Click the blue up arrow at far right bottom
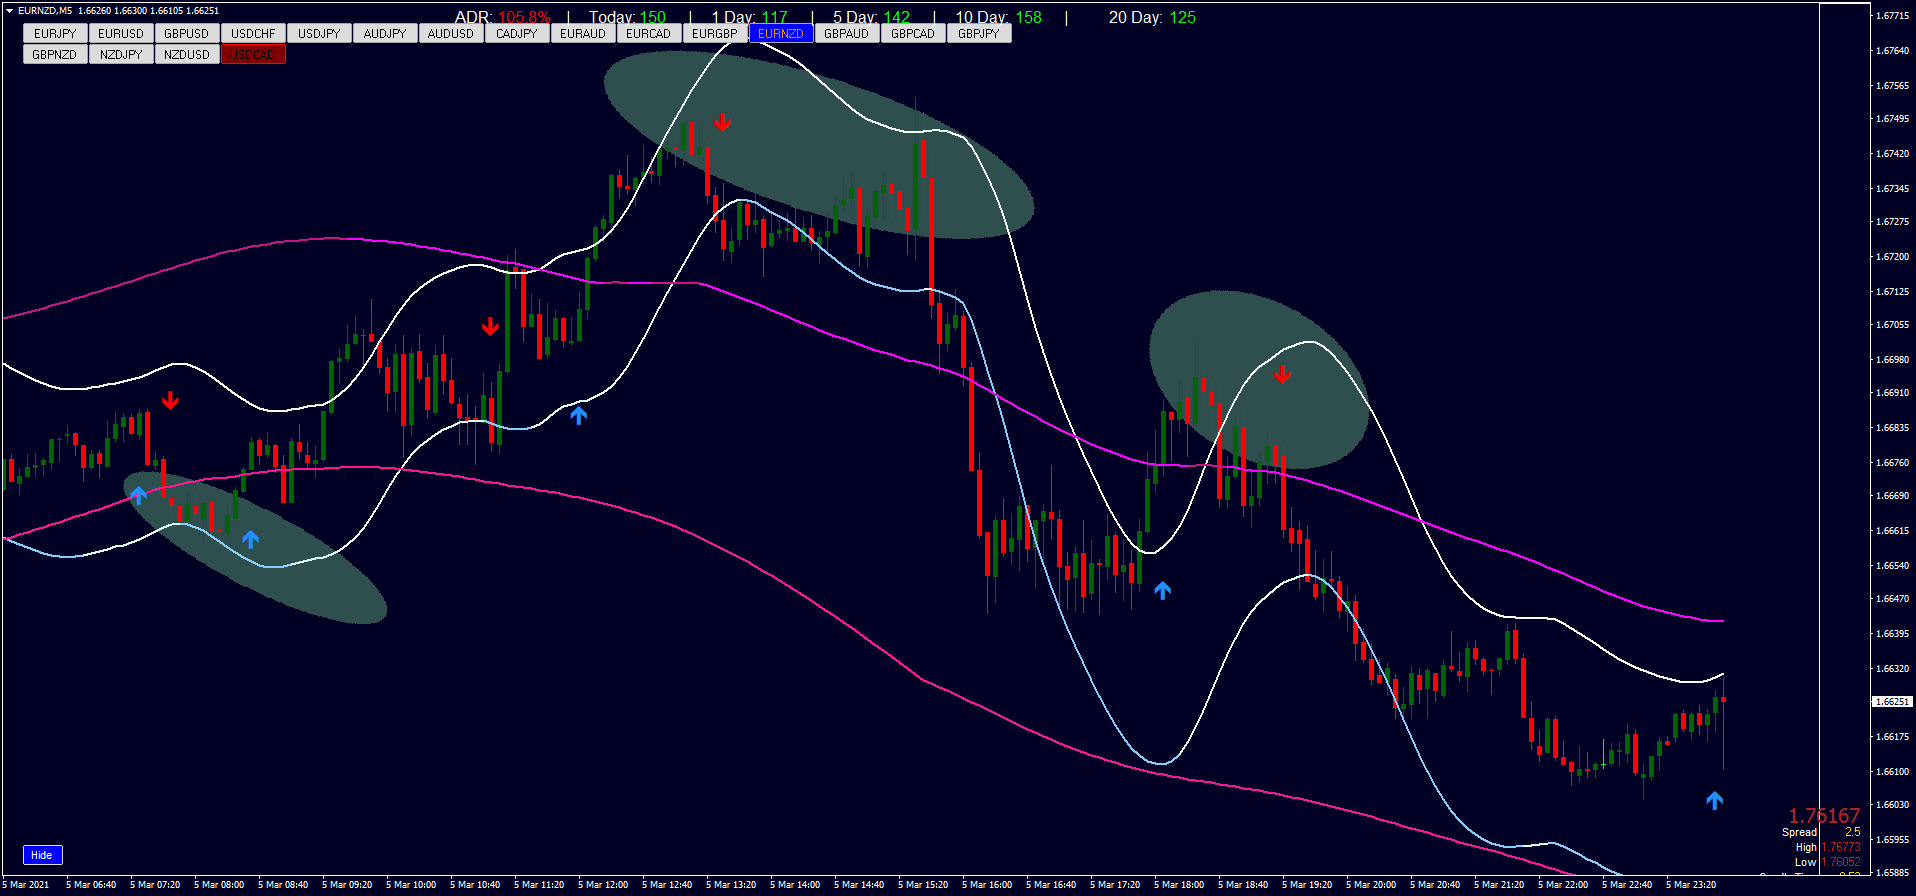 click(1714, 800)
